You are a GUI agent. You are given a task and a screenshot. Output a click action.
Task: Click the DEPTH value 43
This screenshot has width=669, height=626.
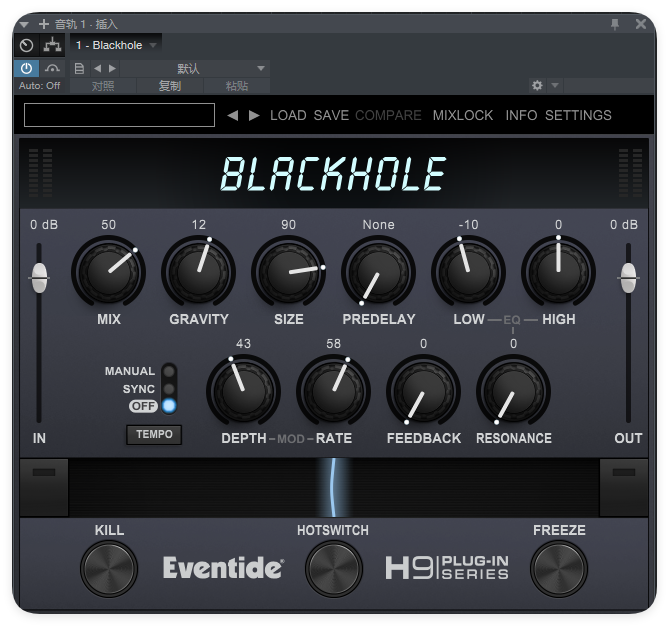click(x=243, y=344)
